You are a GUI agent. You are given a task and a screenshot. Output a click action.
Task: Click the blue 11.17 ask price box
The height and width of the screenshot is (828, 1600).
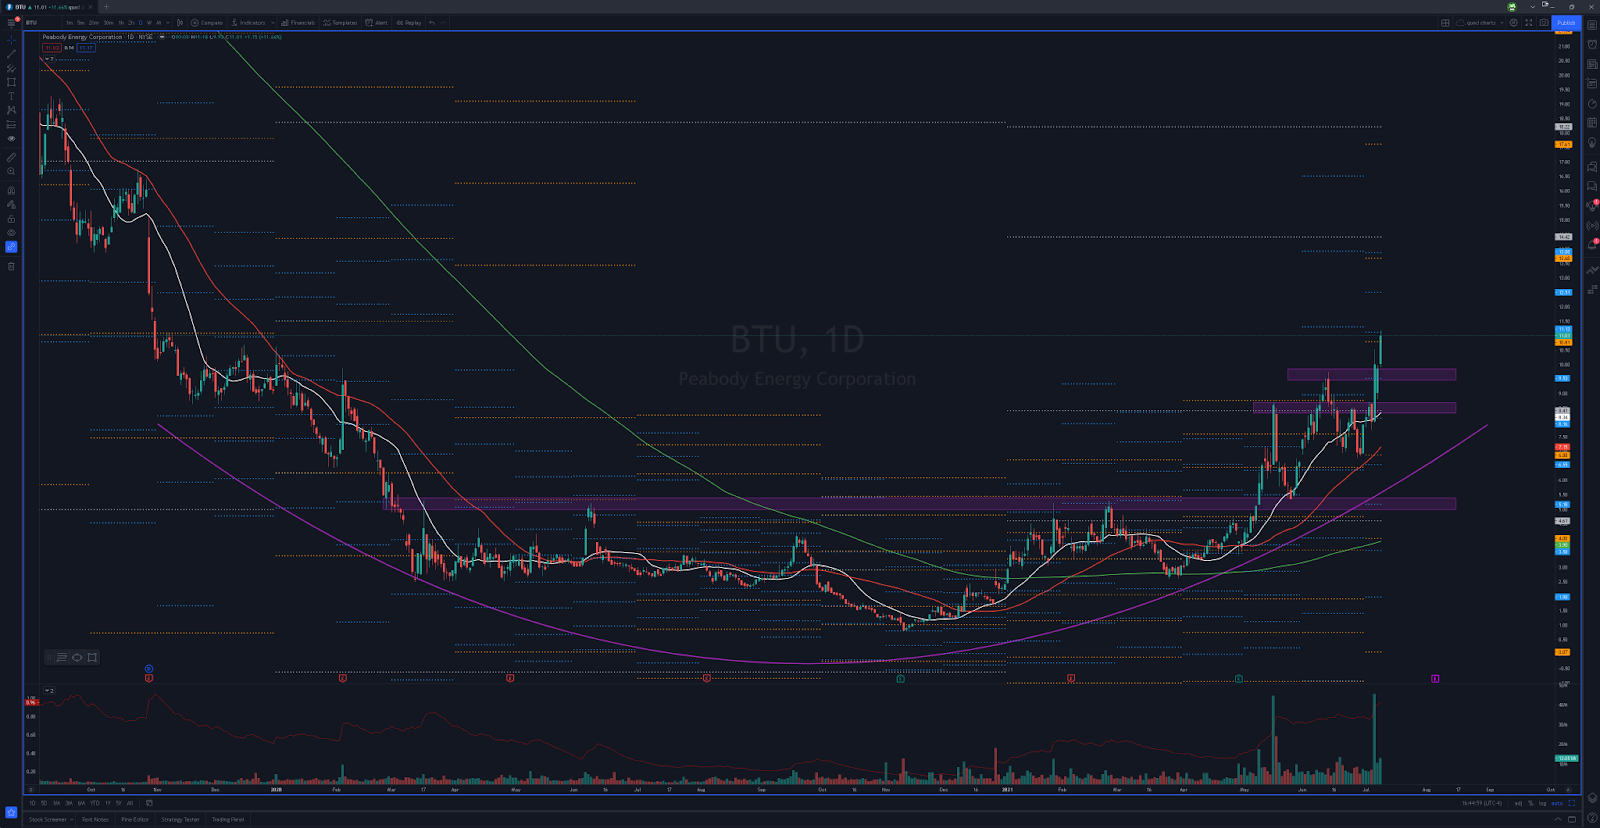point(86,48)
